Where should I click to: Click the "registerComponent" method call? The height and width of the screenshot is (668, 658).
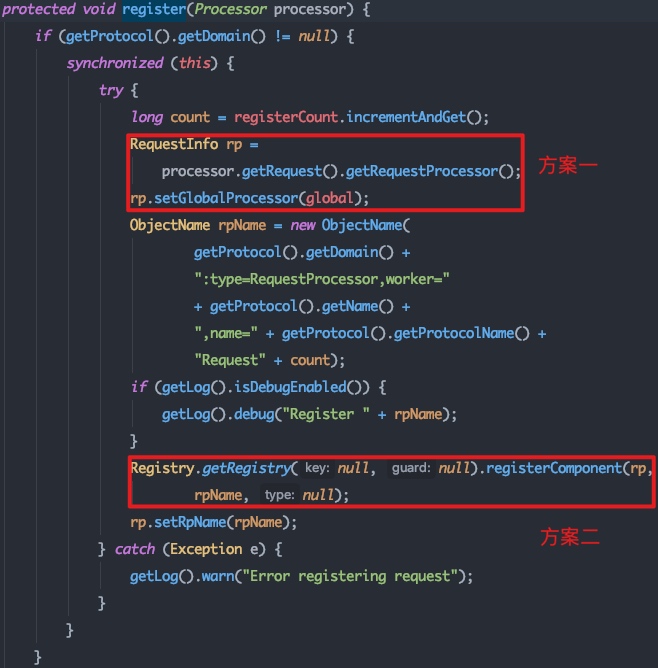click(x=554, y=469)
